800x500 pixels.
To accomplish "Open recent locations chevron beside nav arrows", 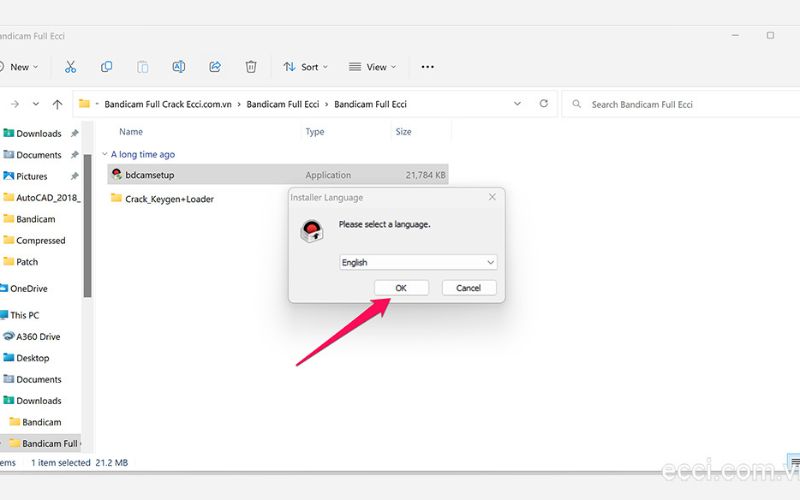I will 36,104.
